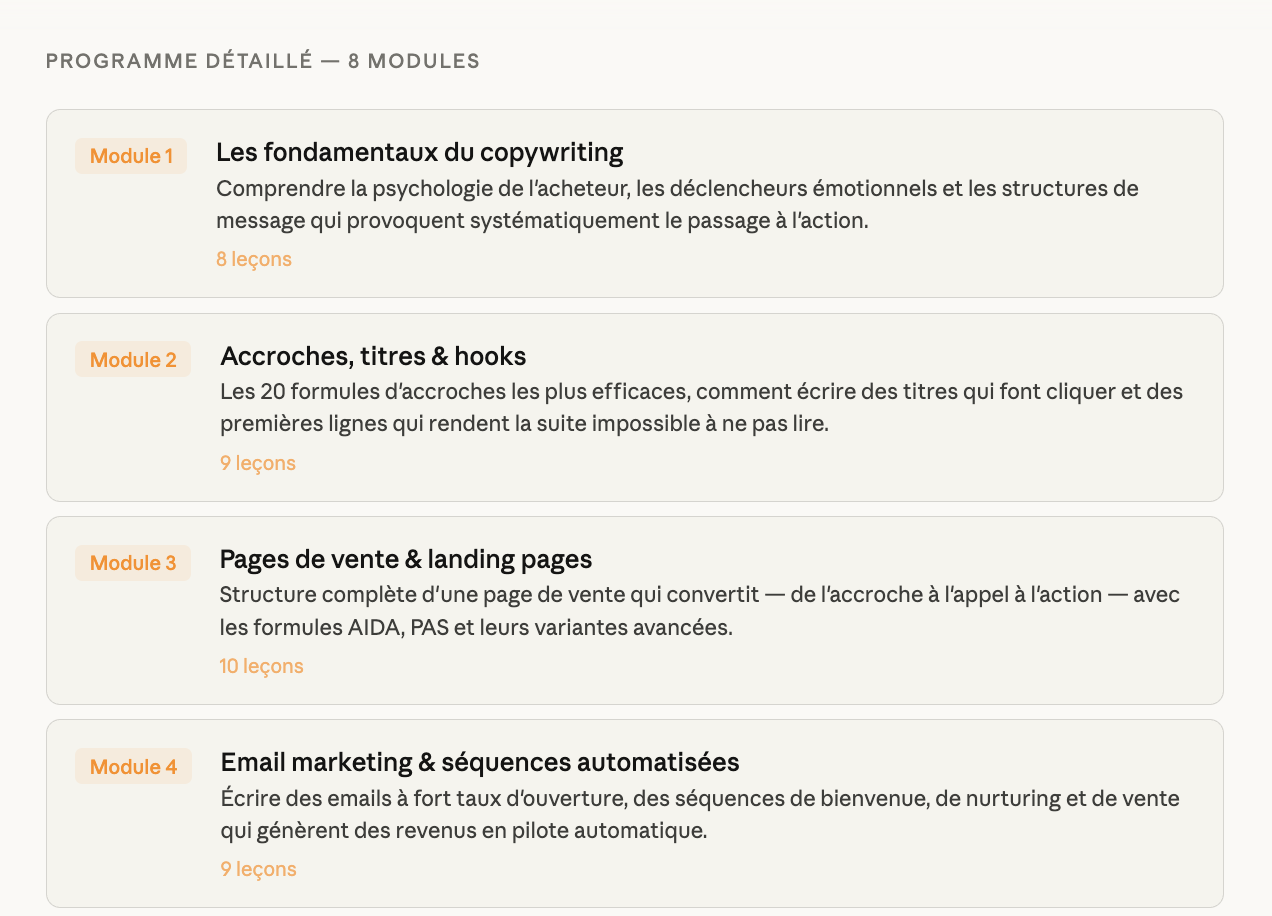Select the Module 4 badge label
The height and width of the screenshot is (916, 1272).
tap(133, 767)
